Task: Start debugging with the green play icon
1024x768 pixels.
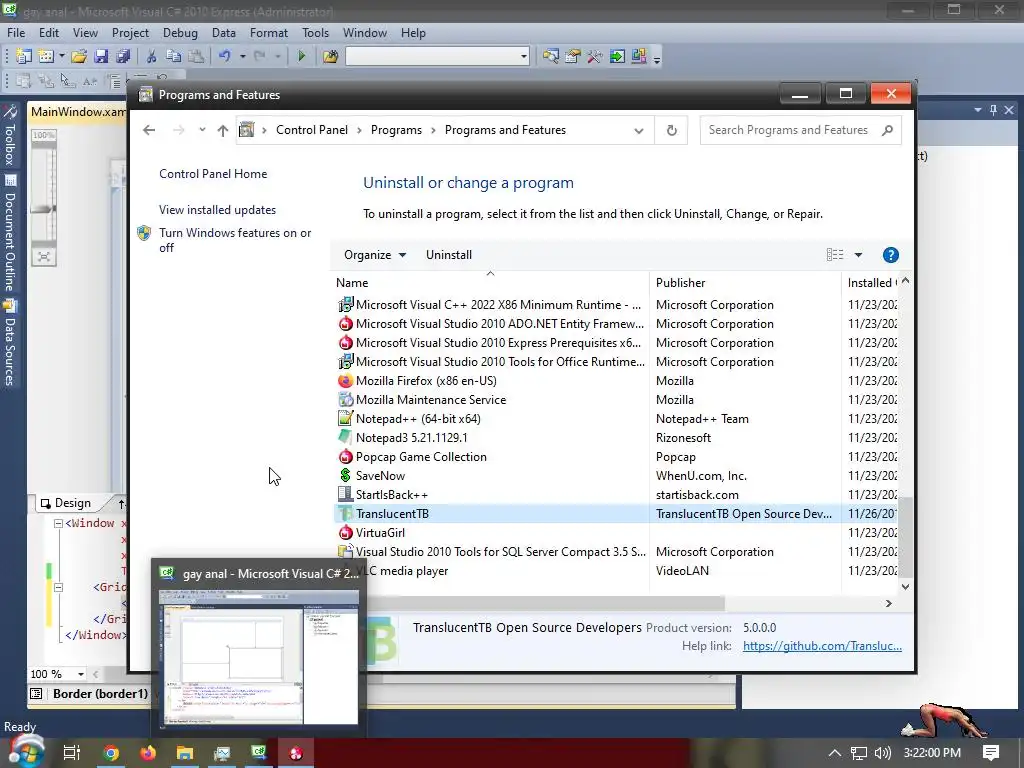Action: pos(301,57)
